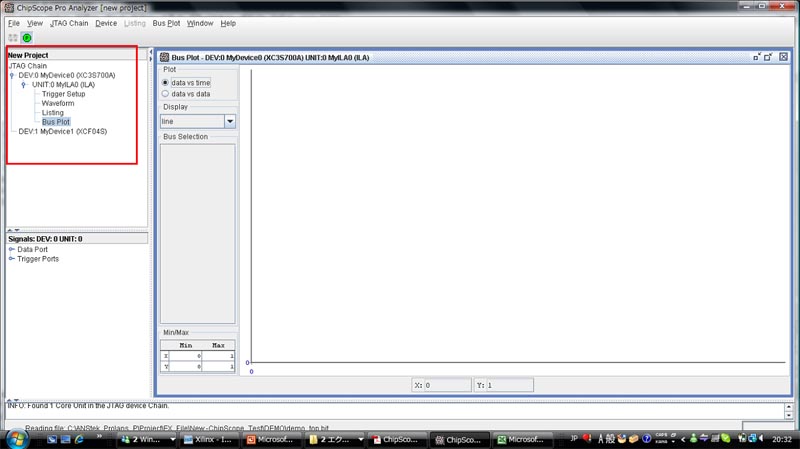Click the DEV:0 MyDevice0 (XC3S700A) label
800x449 pixels.
[67, 76]
